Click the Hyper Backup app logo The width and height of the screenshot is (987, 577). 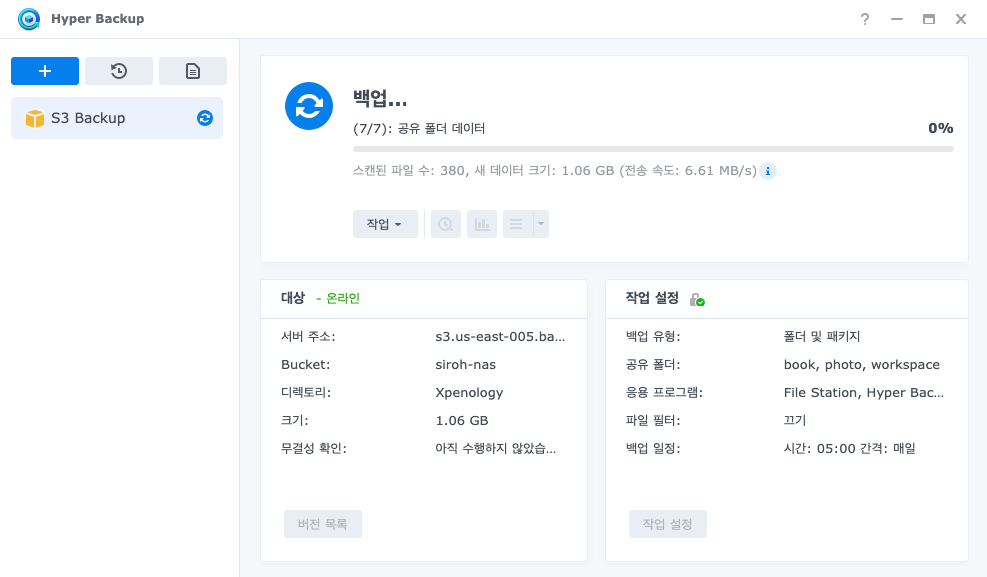(29, 19)
